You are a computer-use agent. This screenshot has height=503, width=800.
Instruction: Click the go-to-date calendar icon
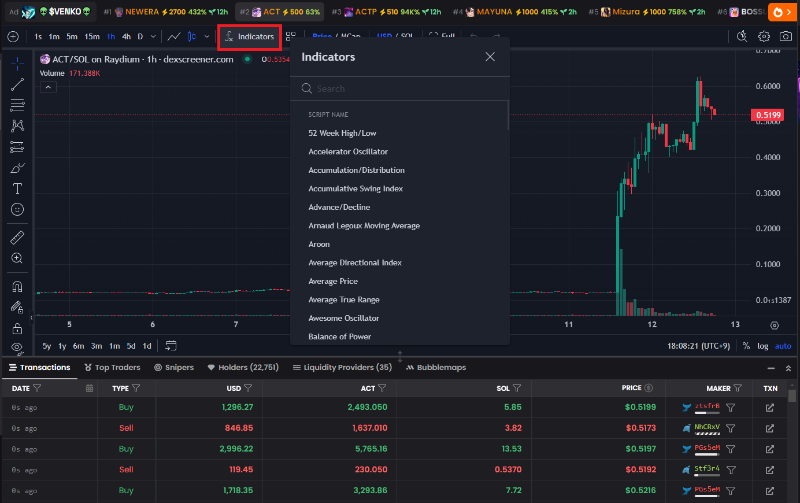(x=171, y=346)
